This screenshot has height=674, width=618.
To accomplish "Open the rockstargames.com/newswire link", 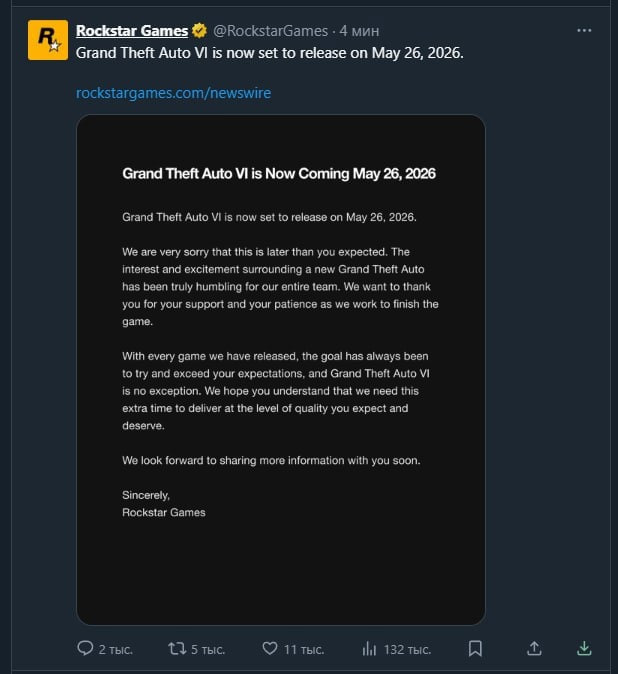I will point(173,93).
